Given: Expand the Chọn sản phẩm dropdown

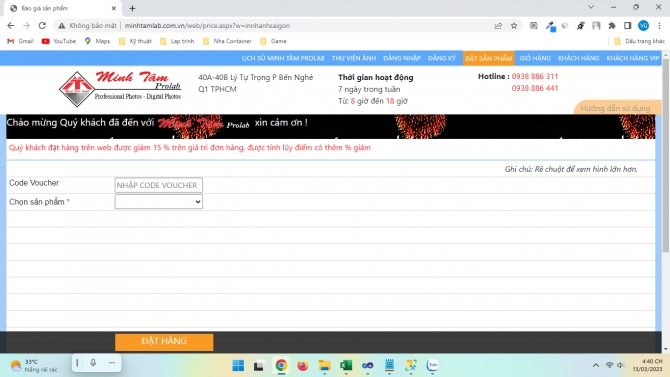Looking at the screenshot, I should coord(159,202).
